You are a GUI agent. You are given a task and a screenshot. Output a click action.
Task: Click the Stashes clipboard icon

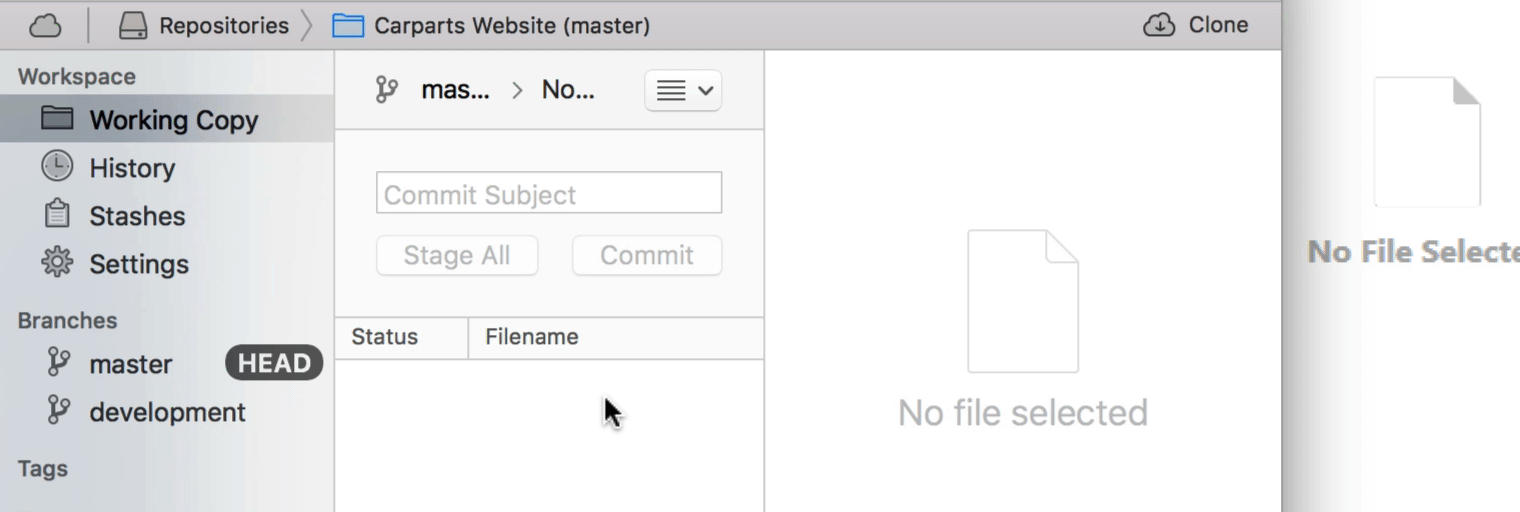pyautogui.click(x=57, y=215)
